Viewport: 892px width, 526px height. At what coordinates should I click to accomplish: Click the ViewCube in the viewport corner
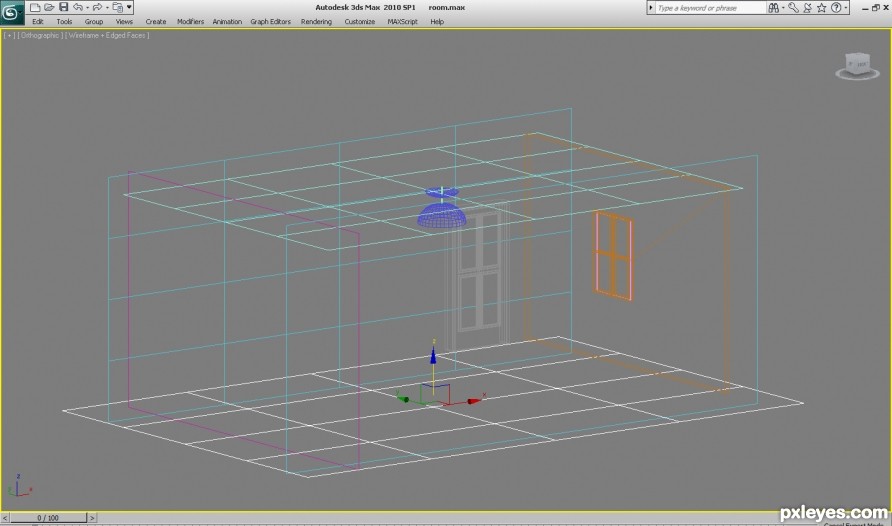[x=858, y=66]
